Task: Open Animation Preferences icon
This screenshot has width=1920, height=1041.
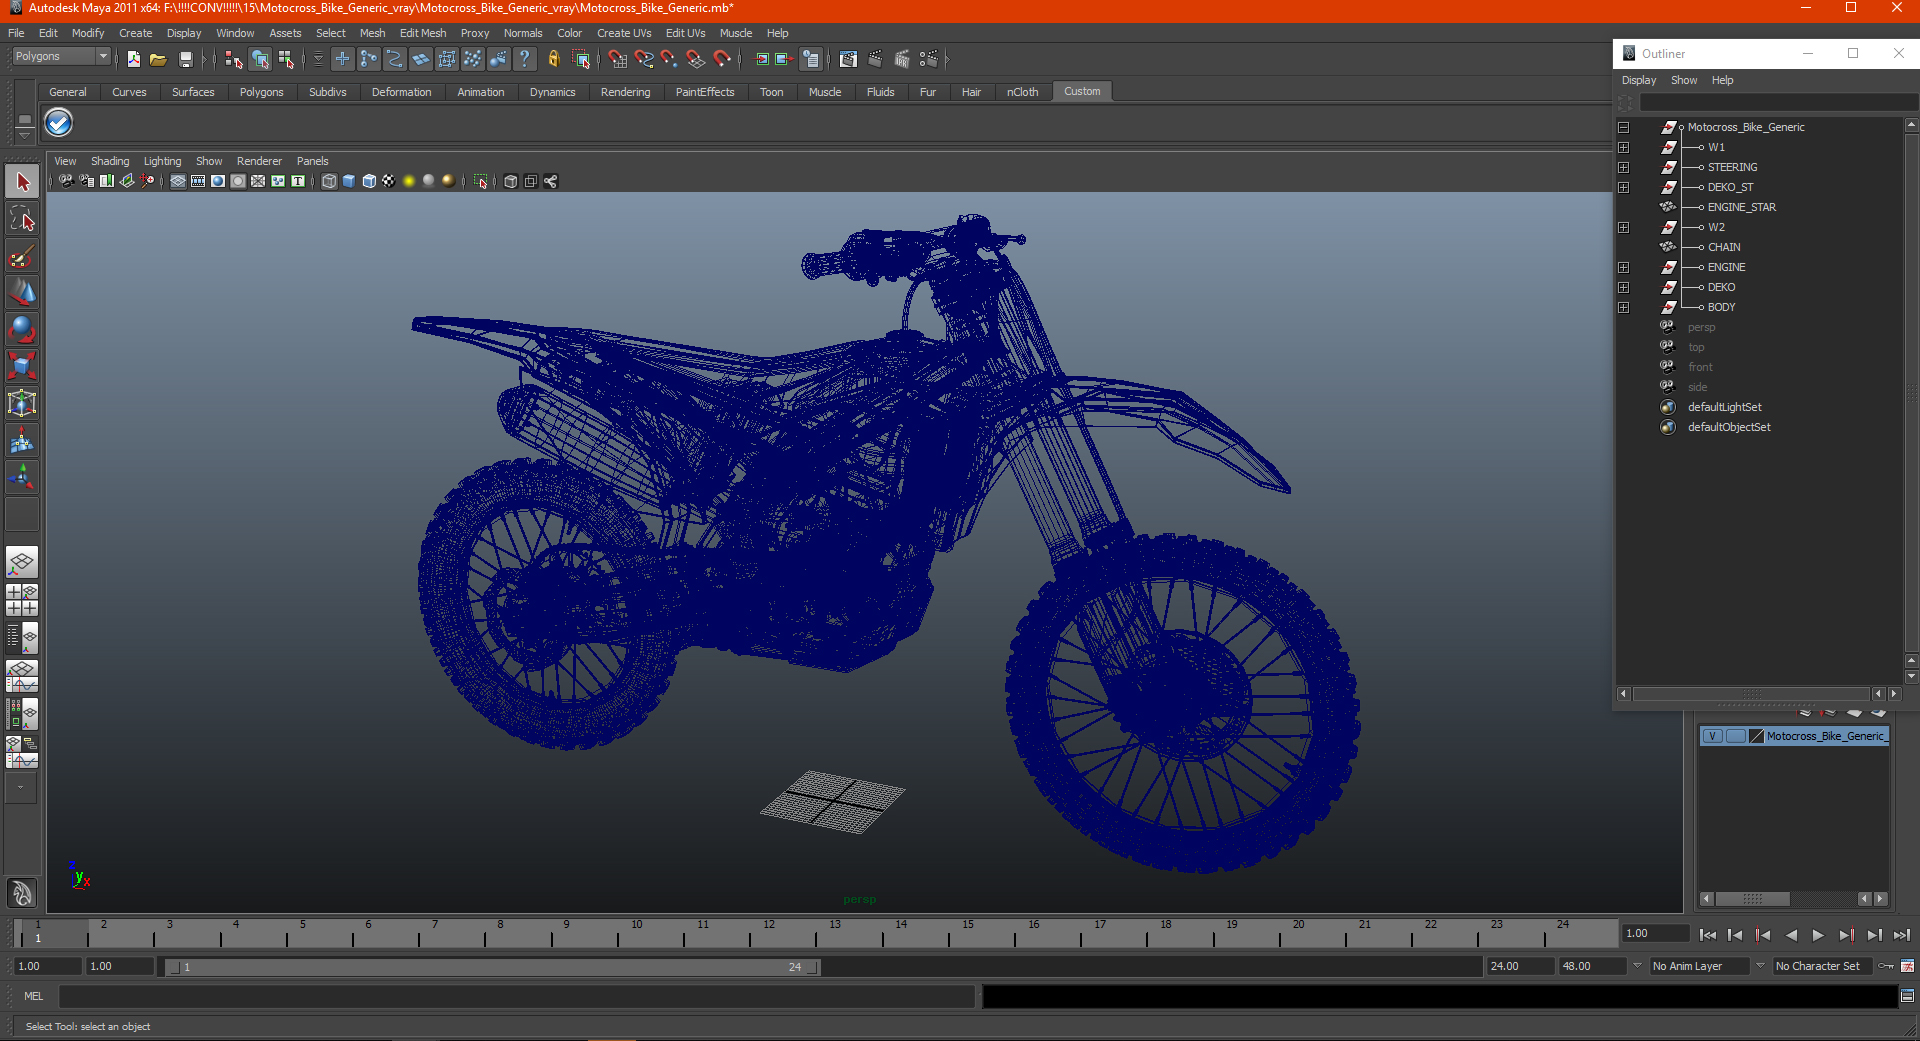Action: point(1907,966)
